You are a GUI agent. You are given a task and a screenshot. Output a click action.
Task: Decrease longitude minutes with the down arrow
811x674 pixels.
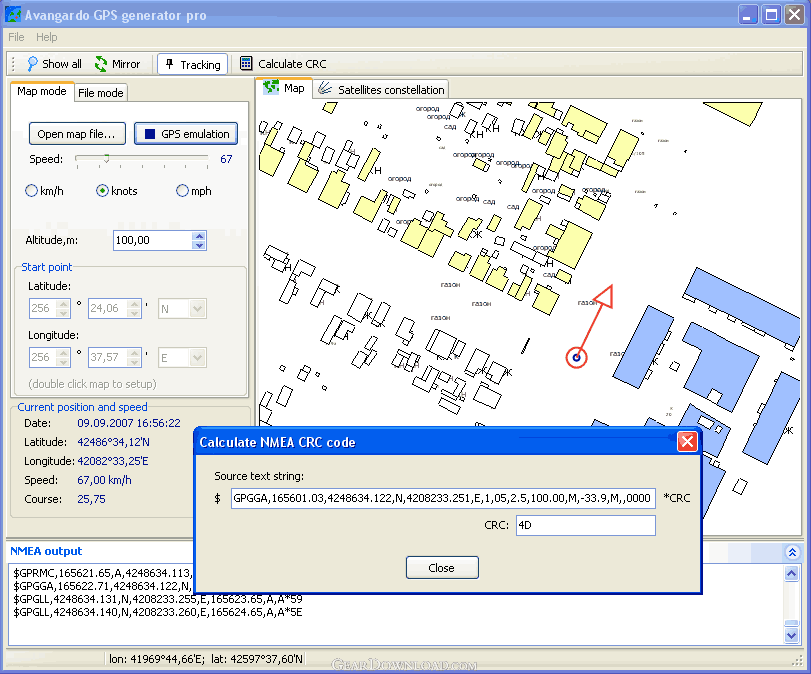[x=134, y=362]
